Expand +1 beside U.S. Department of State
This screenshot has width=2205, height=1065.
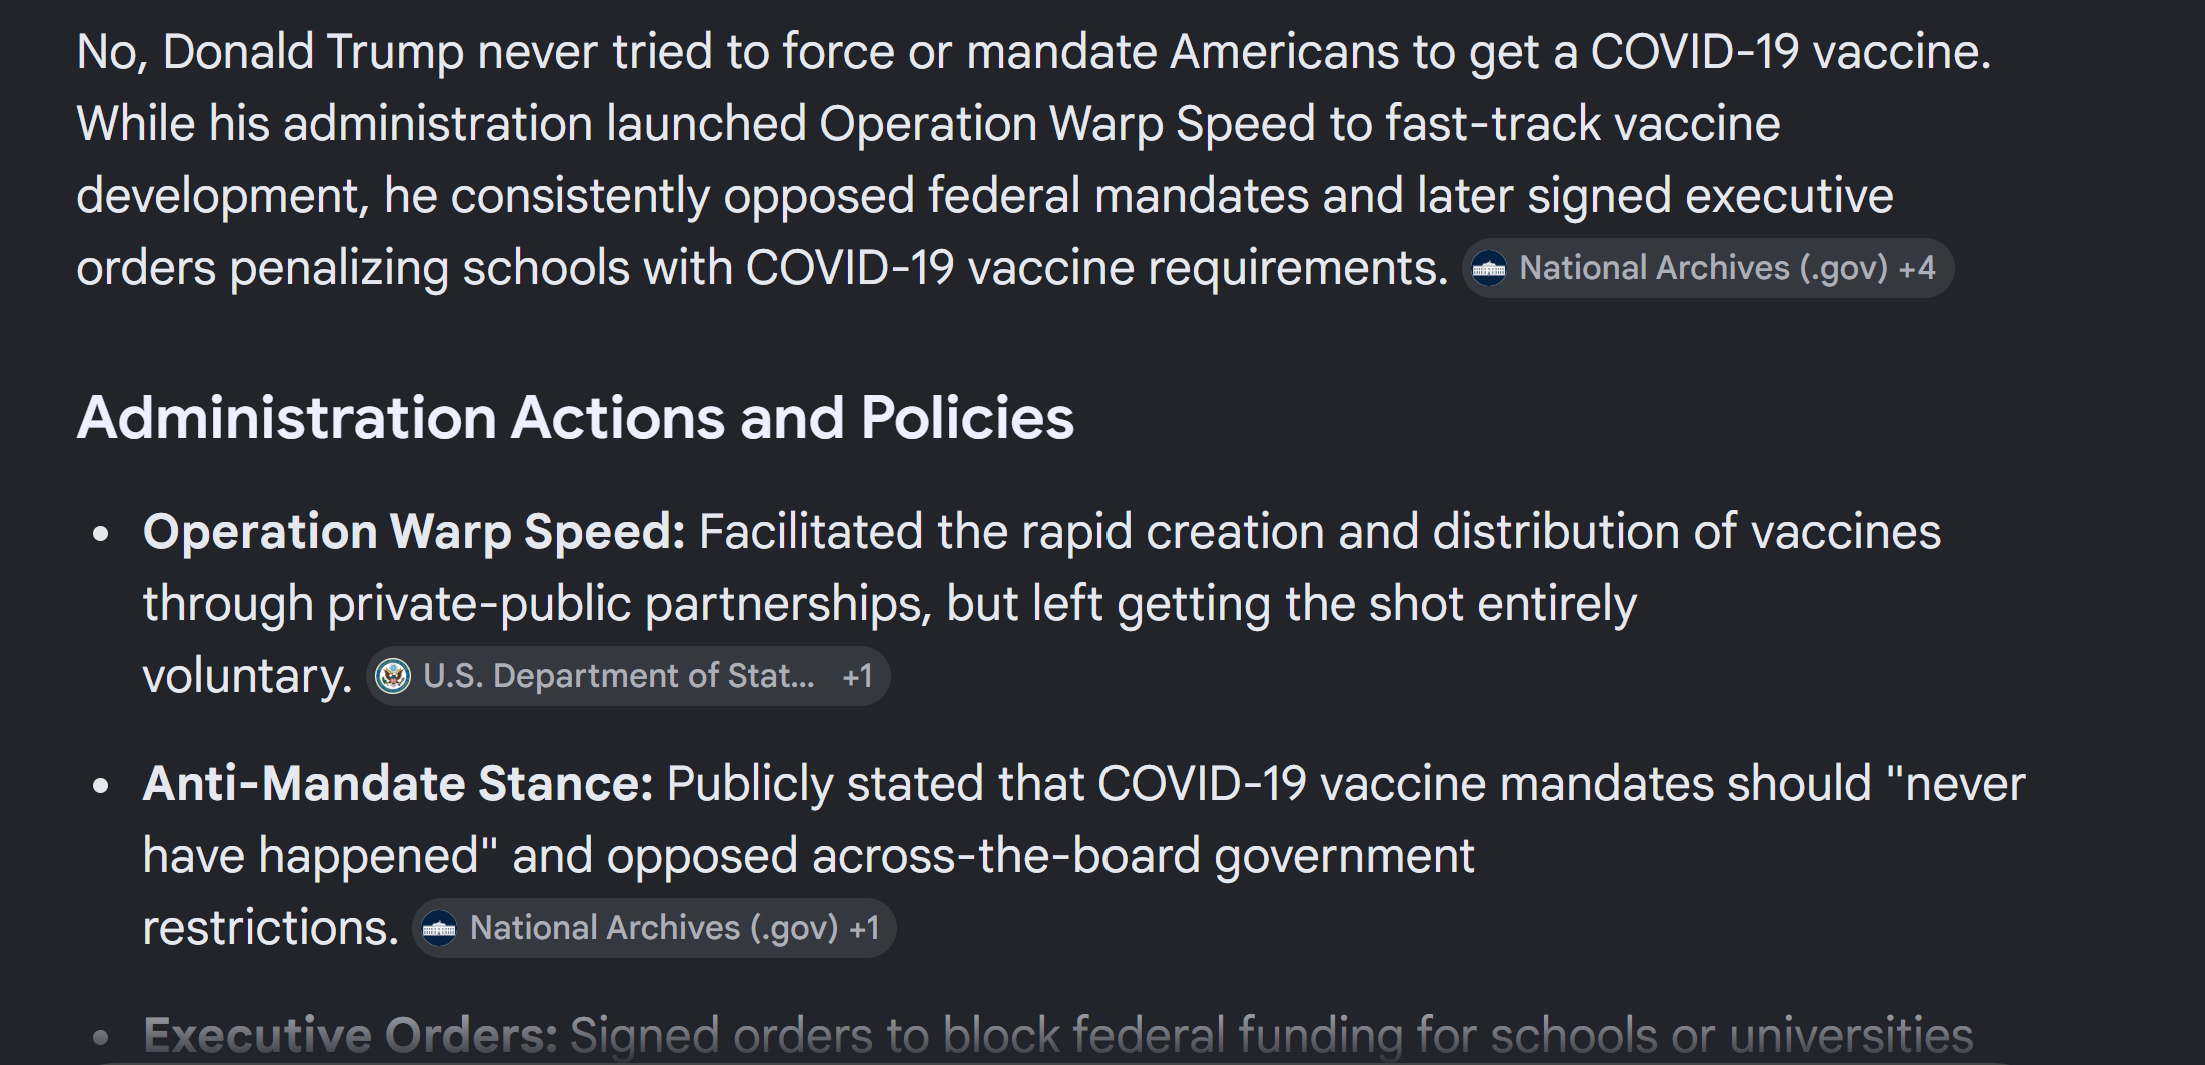click(858, 676)
